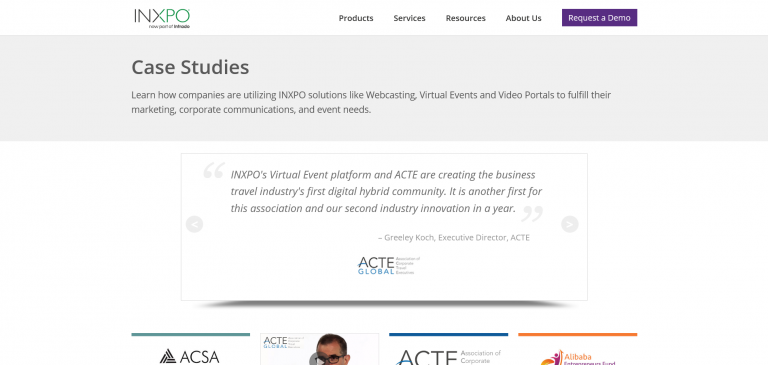Click the INXPO logo
This screenshot has width=768, height=365.
162,18
